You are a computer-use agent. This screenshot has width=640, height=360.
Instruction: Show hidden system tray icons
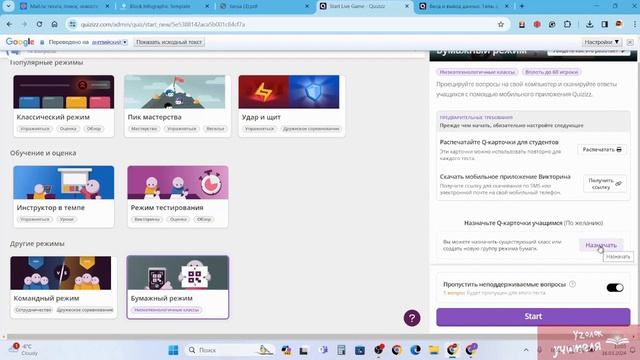coord(526,350)
